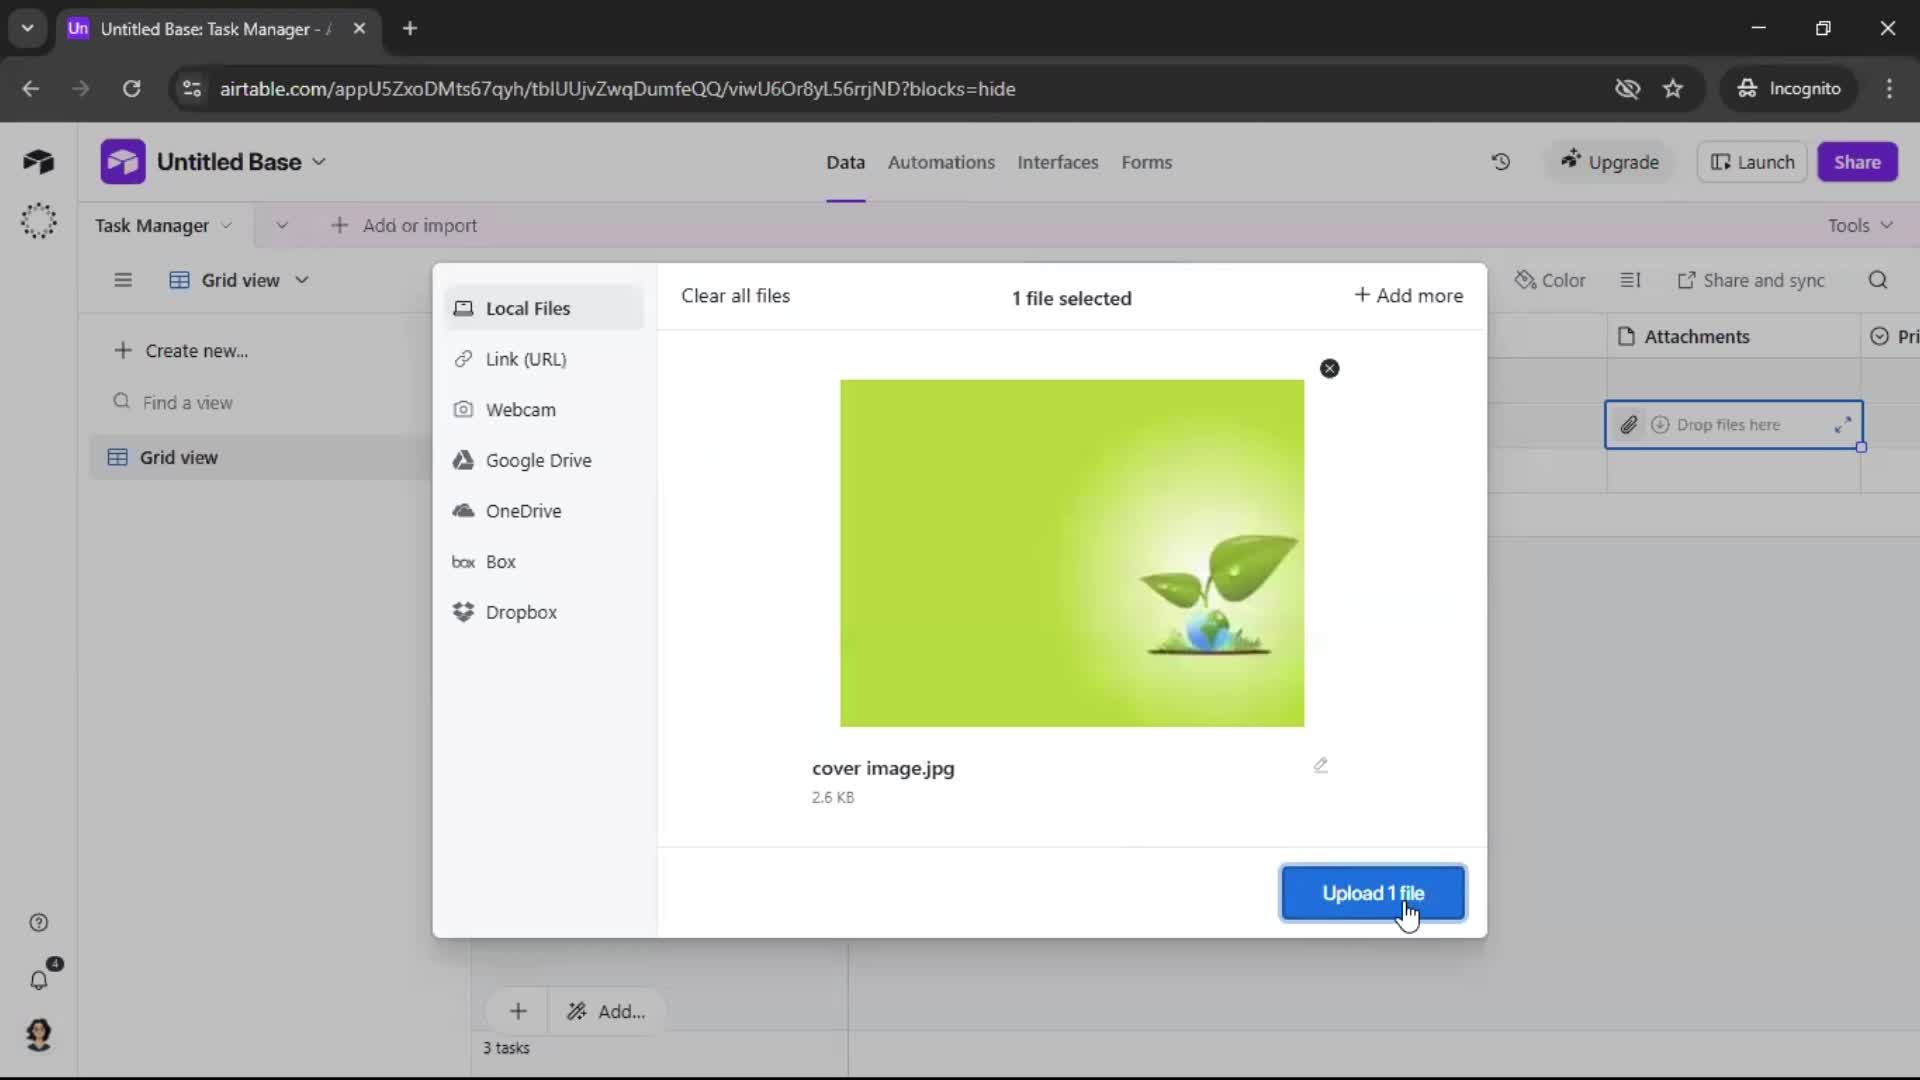Viewport: 1920px width, 1080px height.
Task: Open Chrome menu three dots
Action: [x=1889, y=89]
